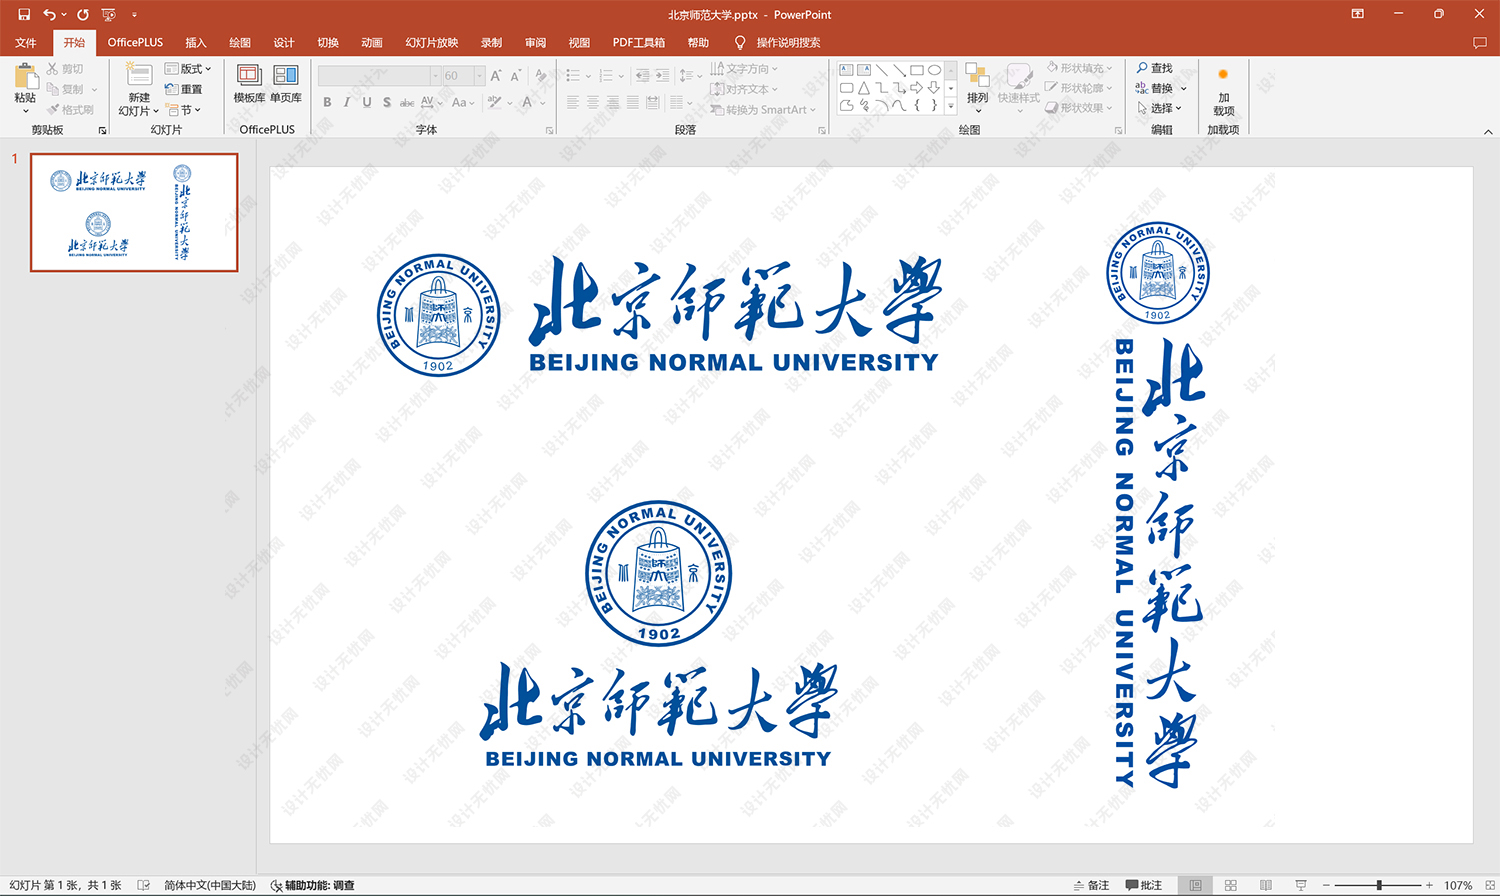This screenshot has width=1500, height=896.
Task: Toggle Bold formatting
Action: 327,102
